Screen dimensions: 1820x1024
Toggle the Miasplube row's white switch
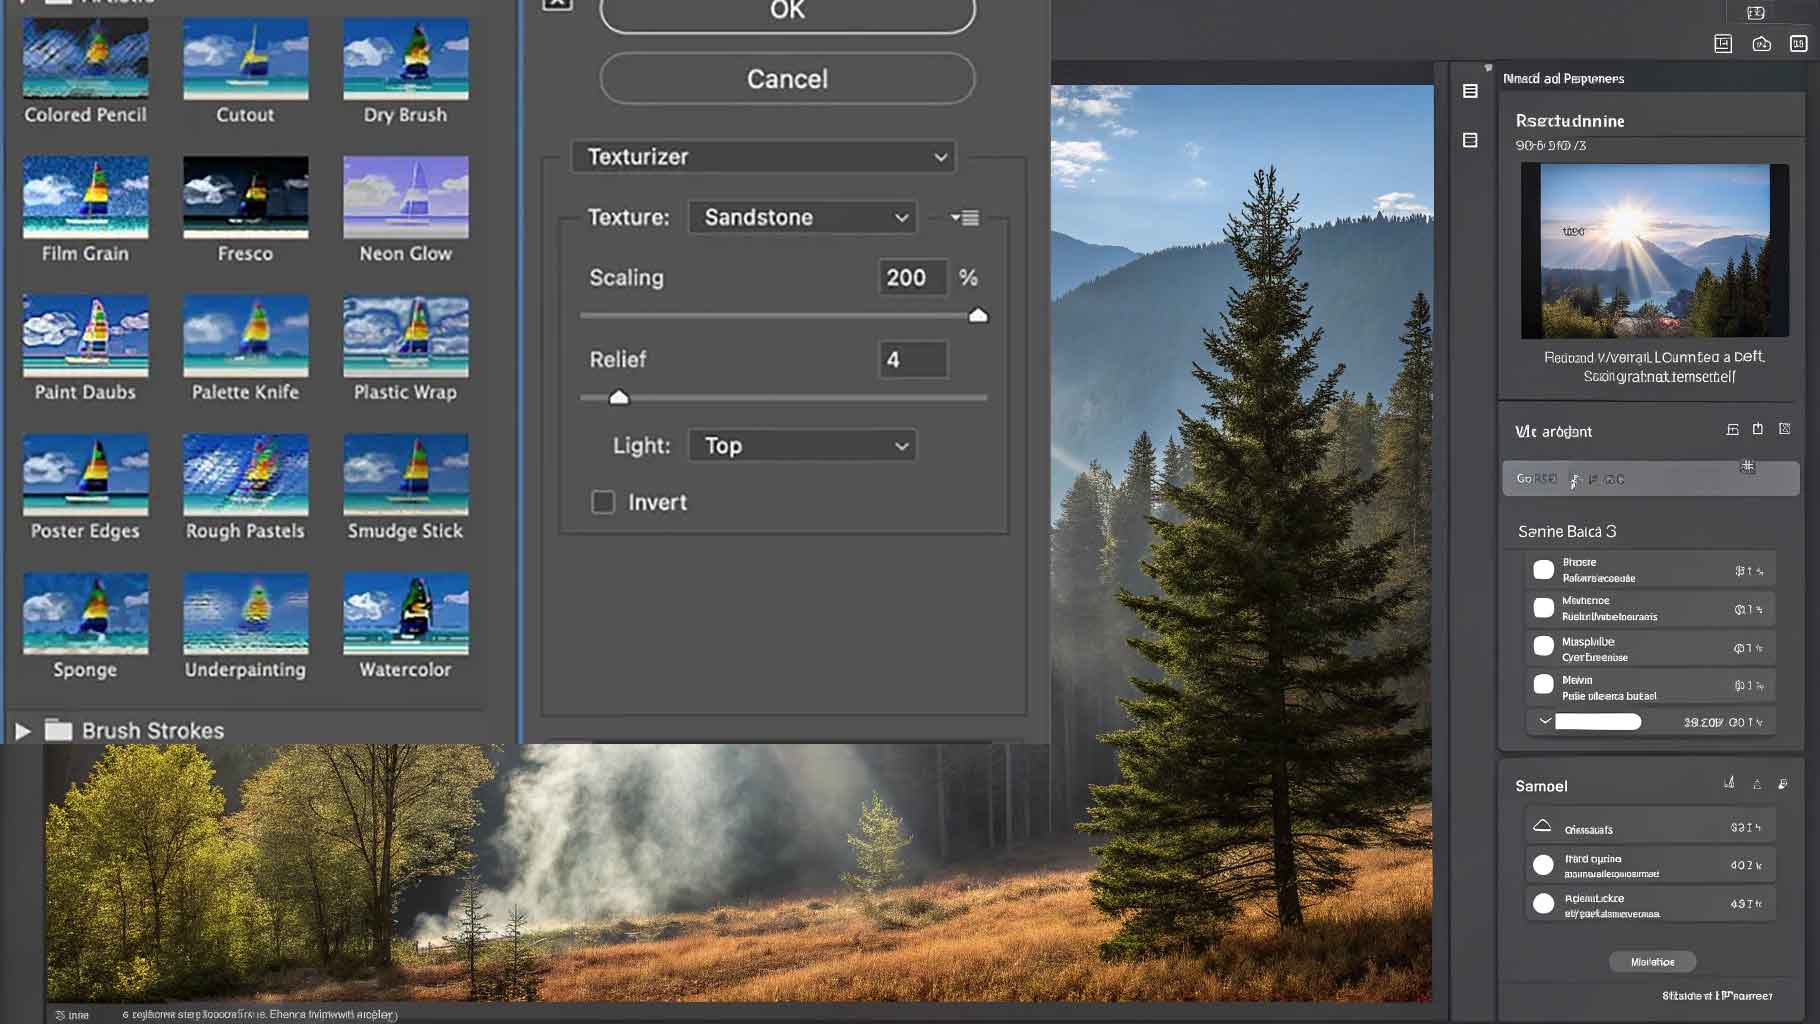(x=1543, y=647)
